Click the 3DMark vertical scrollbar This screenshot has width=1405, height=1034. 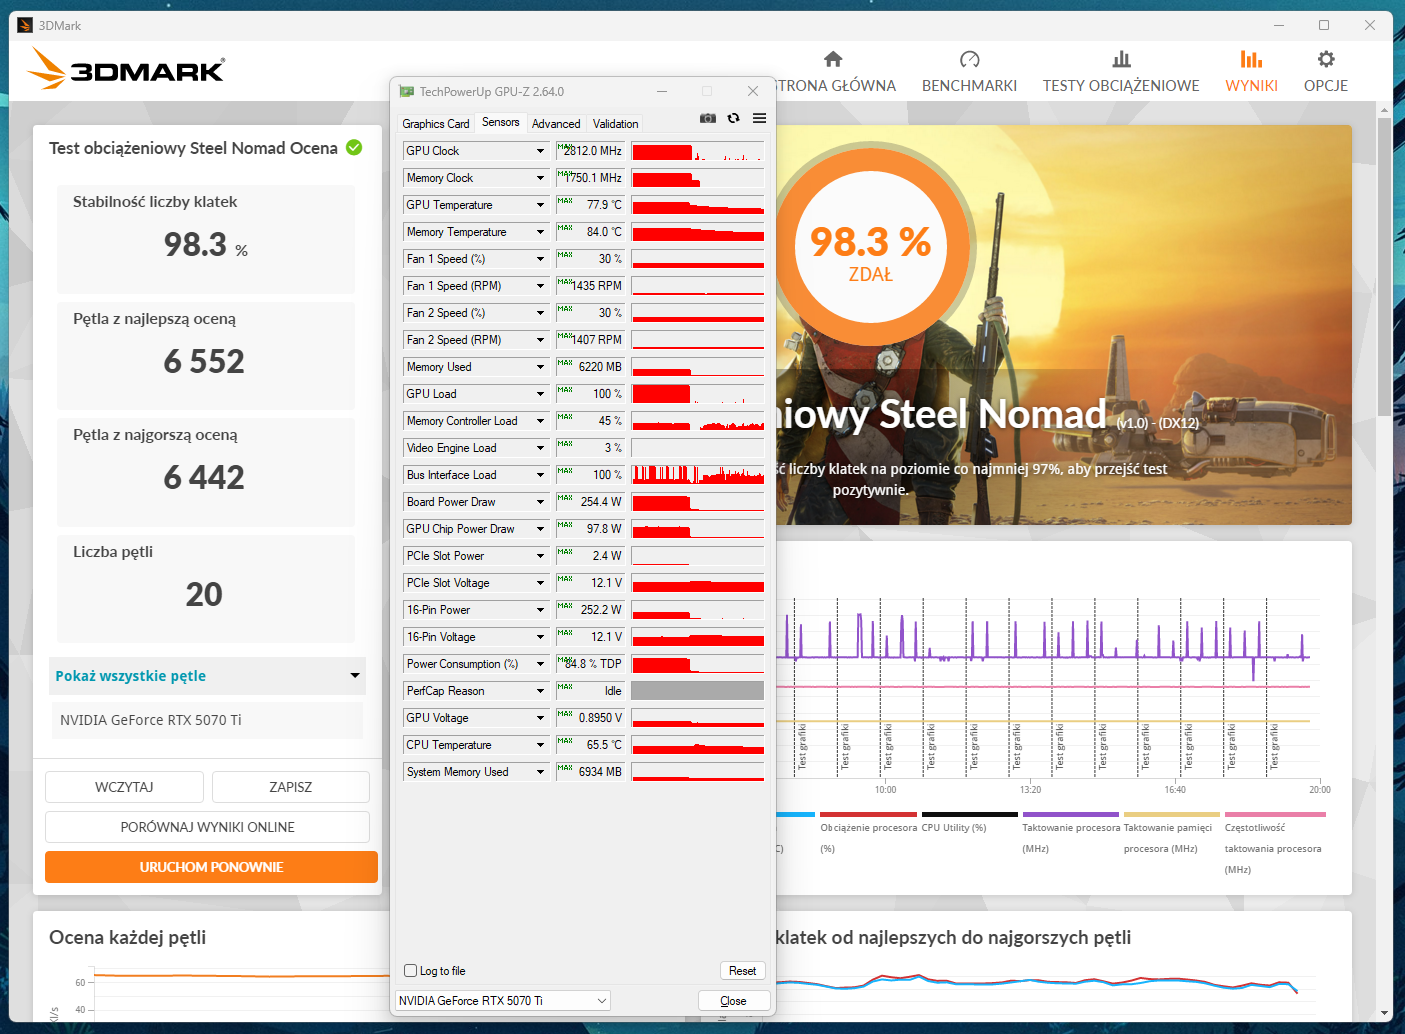1384,267
